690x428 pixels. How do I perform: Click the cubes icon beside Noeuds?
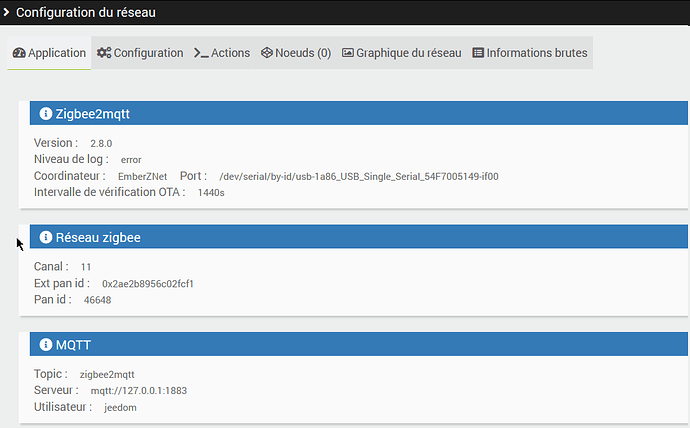point(267,53)
